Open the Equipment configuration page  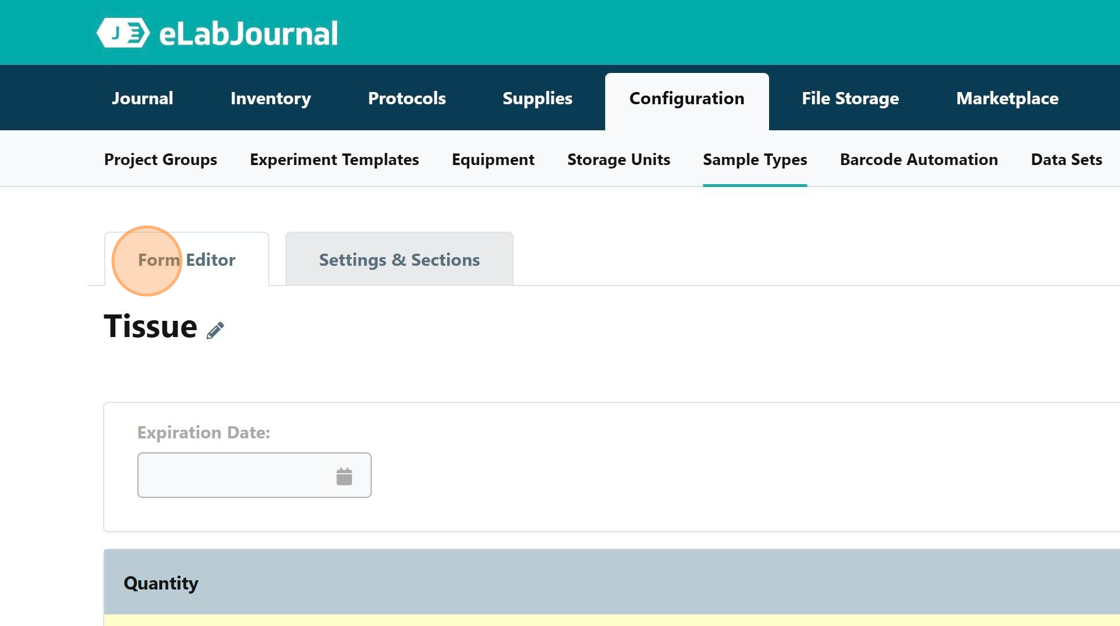coord(493,159)
